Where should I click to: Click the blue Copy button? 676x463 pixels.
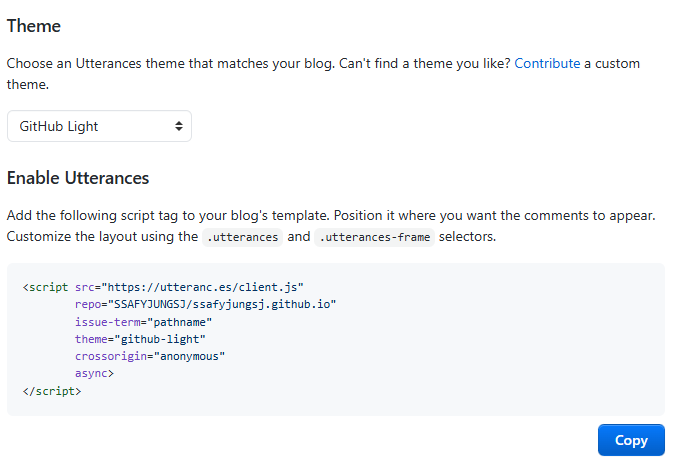point(631,440)
